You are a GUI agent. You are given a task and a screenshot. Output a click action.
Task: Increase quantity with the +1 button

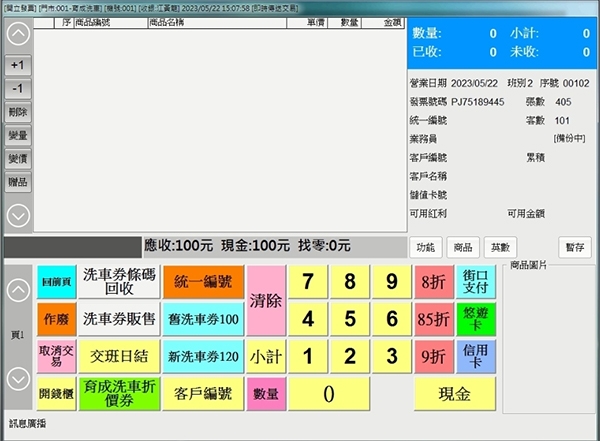coord(18,65)
